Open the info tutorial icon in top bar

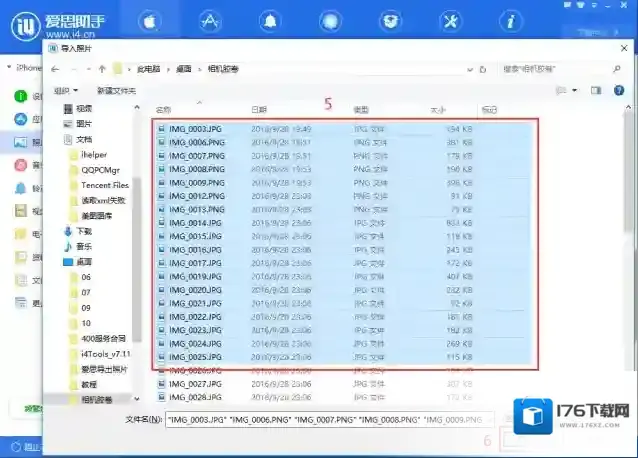pos(511,21)
